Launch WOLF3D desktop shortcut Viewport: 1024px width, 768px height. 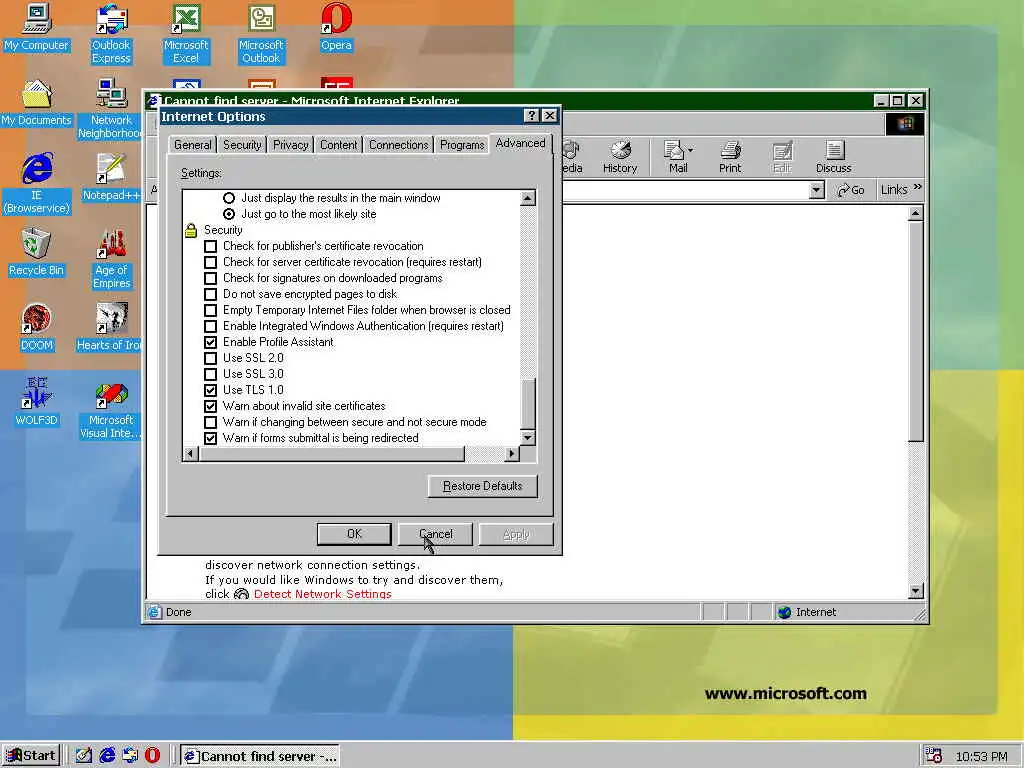(37, 402)
